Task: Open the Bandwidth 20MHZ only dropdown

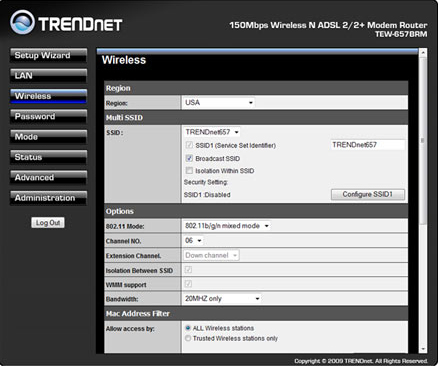Action: click(x=222, y=298)
